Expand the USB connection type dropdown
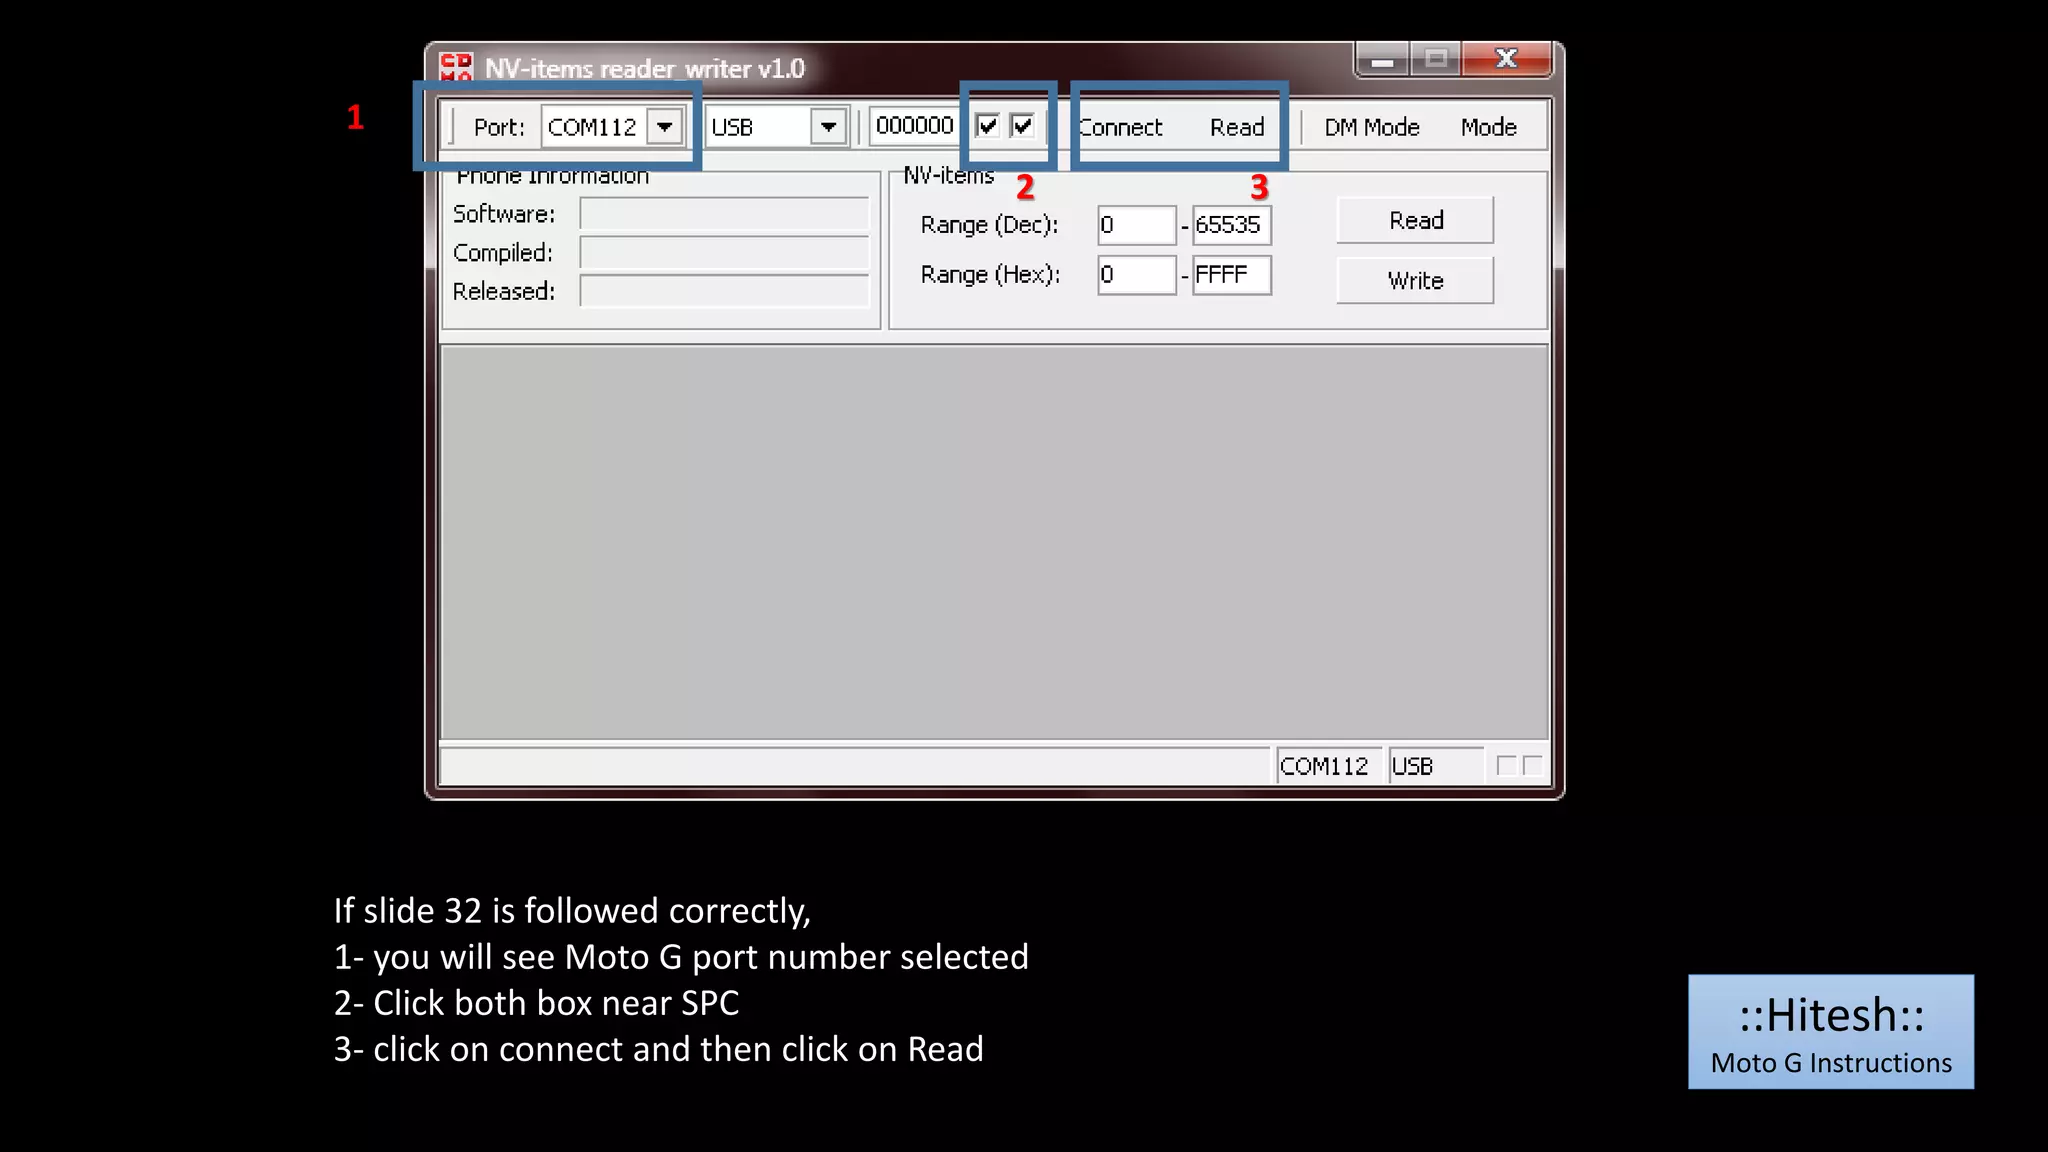The height and width of the screenshot is (1152, 2048). pos(828,127)
